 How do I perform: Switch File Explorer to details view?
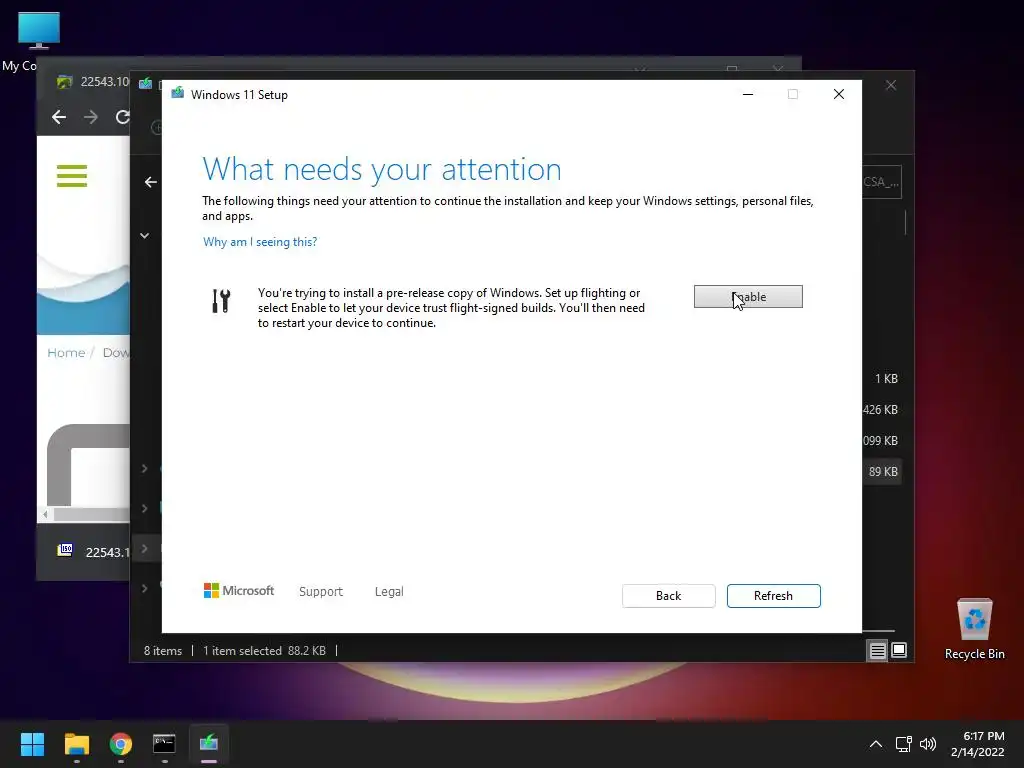click(877, 650)
